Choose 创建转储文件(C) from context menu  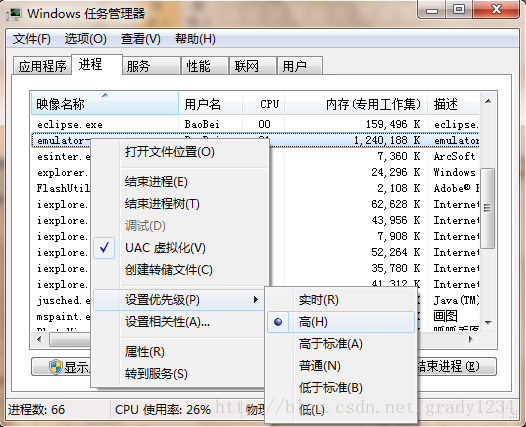(180, 270)
